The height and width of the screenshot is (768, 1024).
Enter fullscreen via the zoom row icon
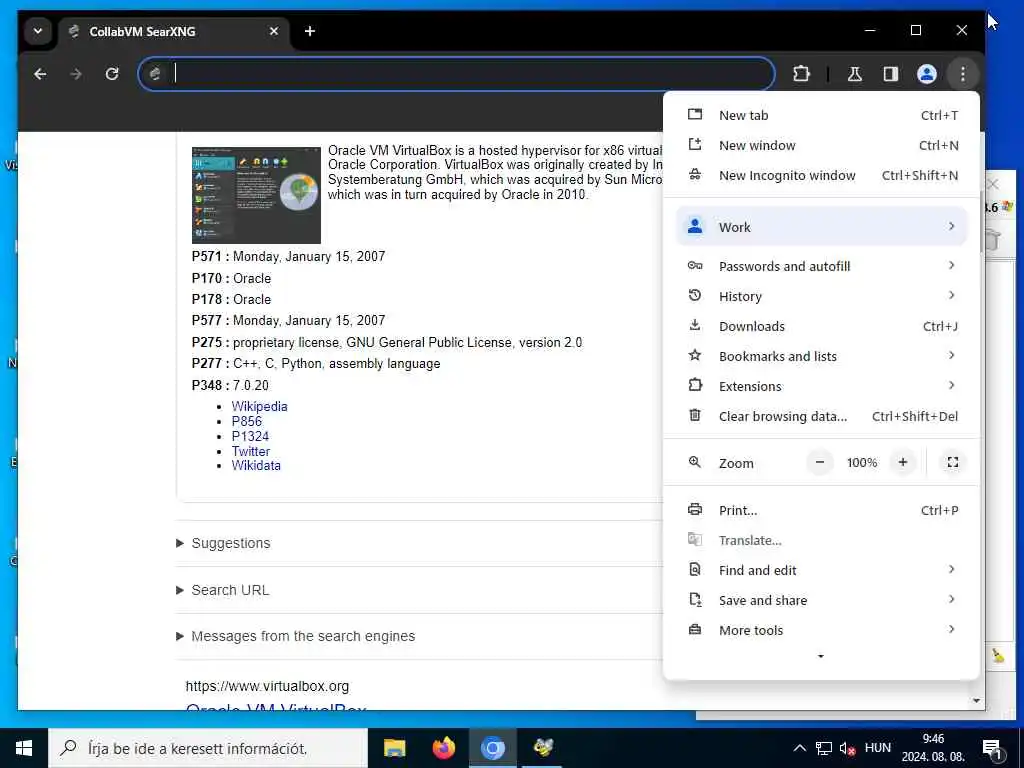(x=953, y=462)
